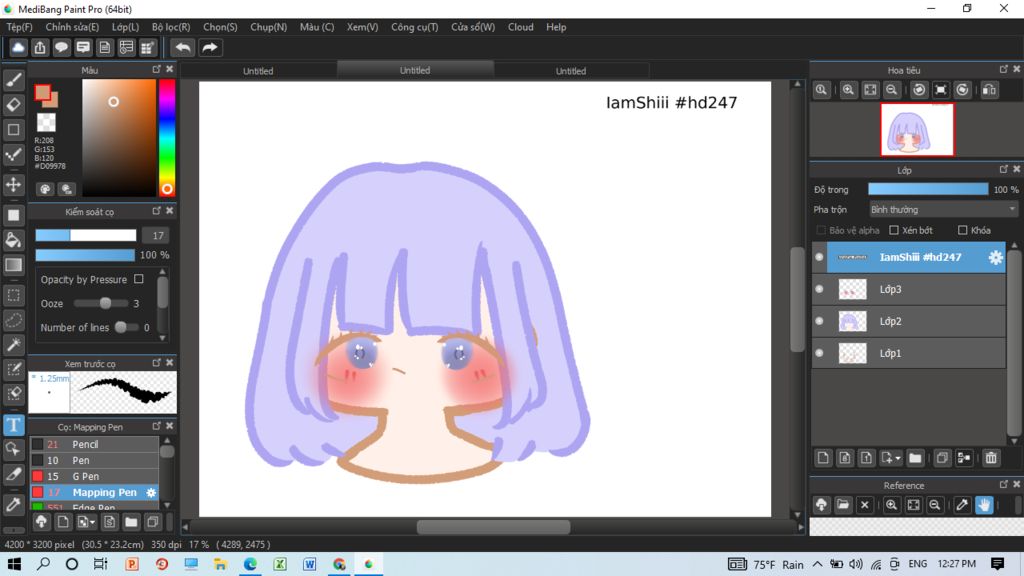
Task: Open the Cửa sổ(W) menu
Action: tap(473, 27)
